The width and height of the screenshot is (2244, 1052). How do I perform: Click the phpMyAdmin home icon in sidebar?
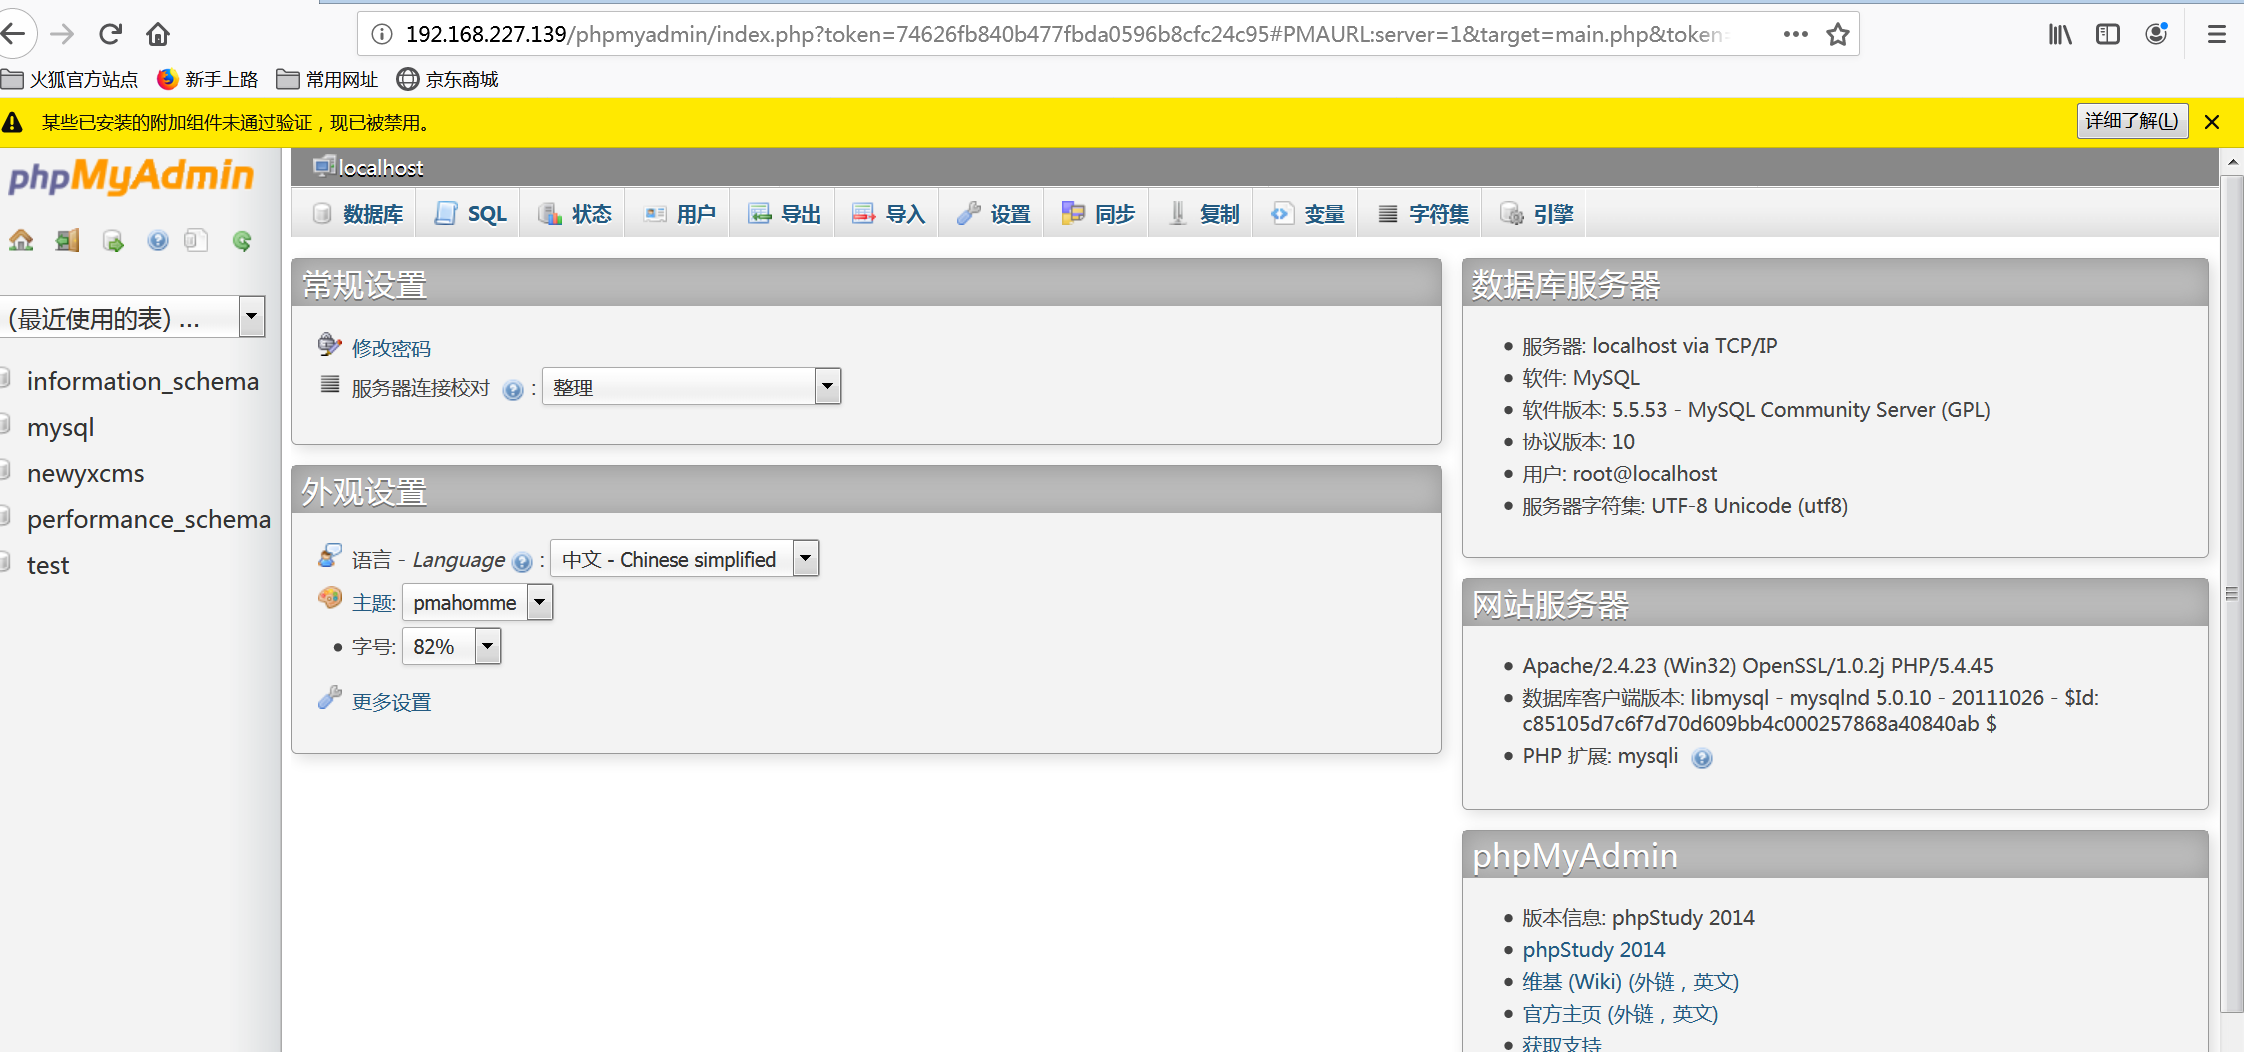click(x=21, y=240)
